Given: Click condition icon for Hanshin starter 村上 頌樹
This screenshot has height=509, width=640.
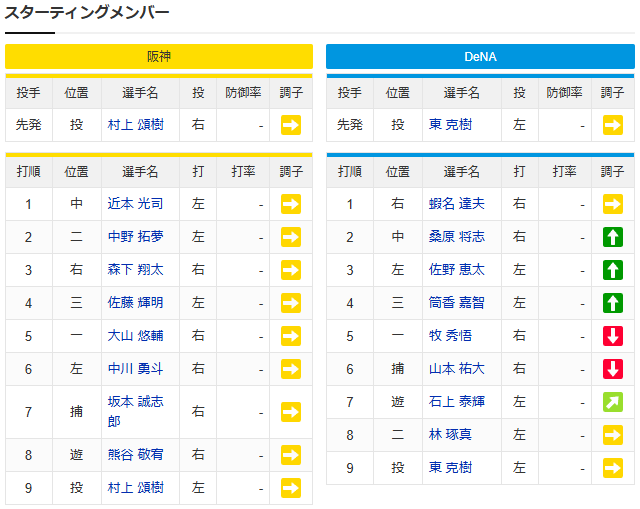Looking at the screenshot, I should click(x=291, y=125).
